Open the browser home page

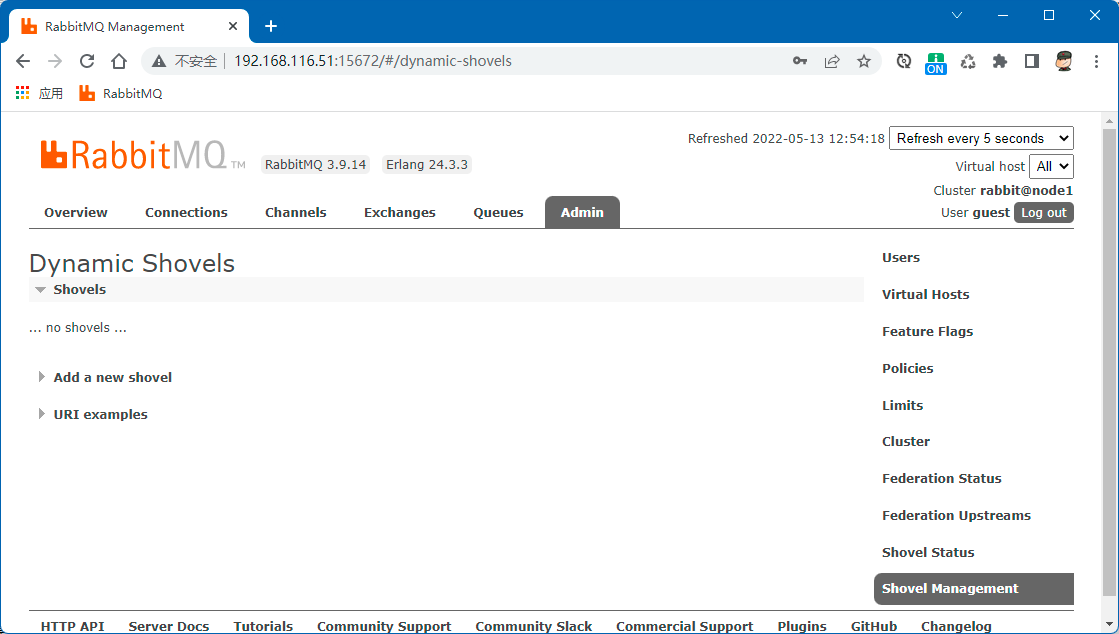[119, 61]
